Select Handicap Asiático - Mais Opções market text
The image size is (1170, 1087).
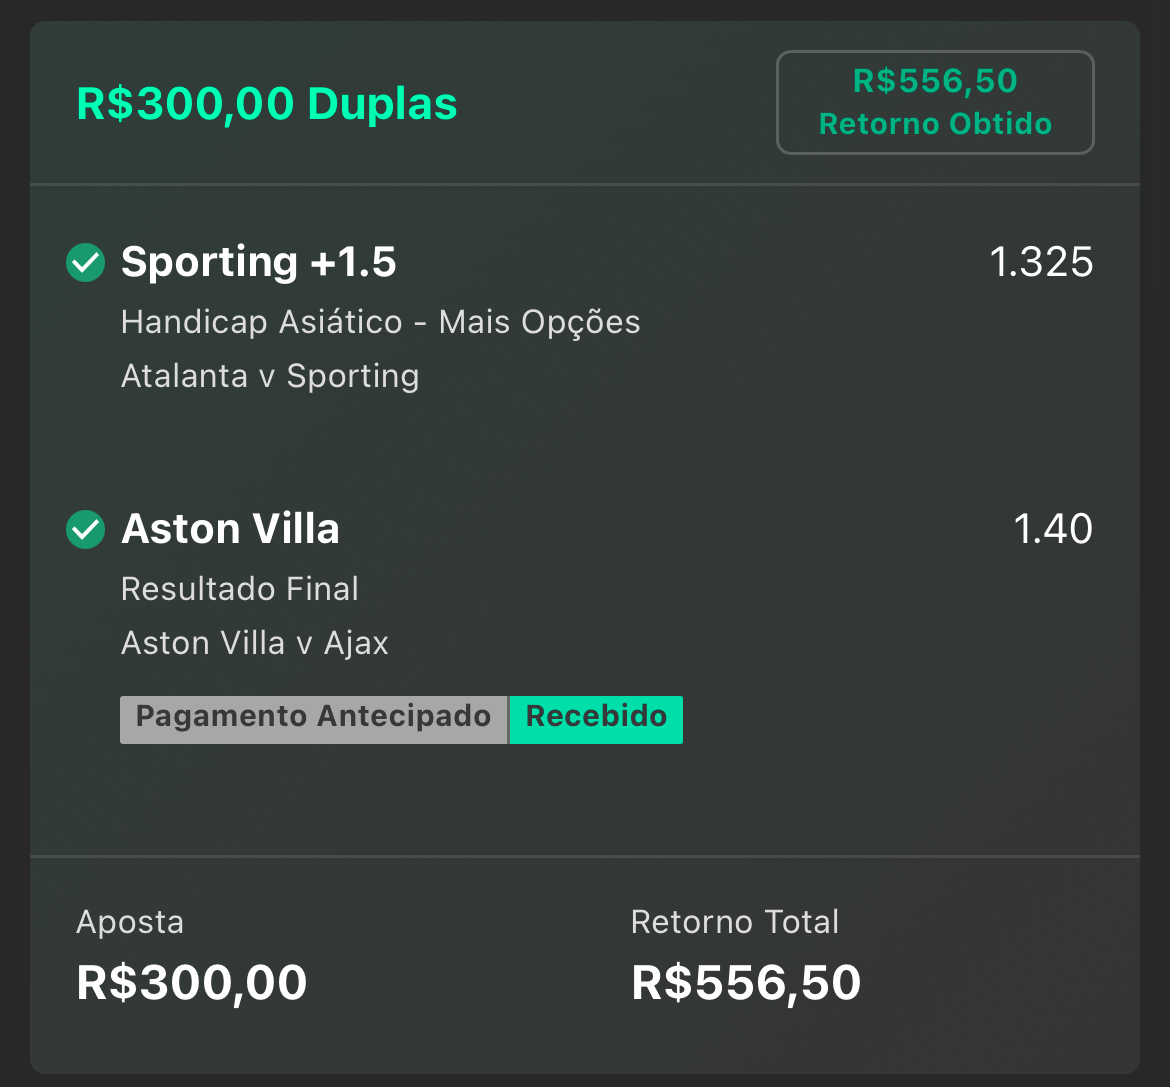pos(381,322)
